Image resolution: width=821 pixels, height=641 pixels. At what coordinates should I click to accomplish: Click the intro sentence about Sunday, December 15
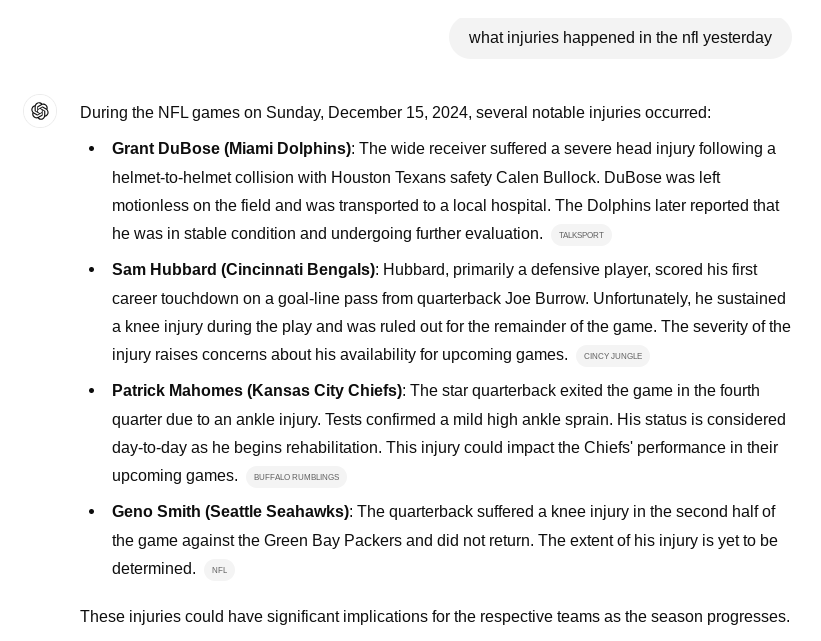(x=395, y=113)
